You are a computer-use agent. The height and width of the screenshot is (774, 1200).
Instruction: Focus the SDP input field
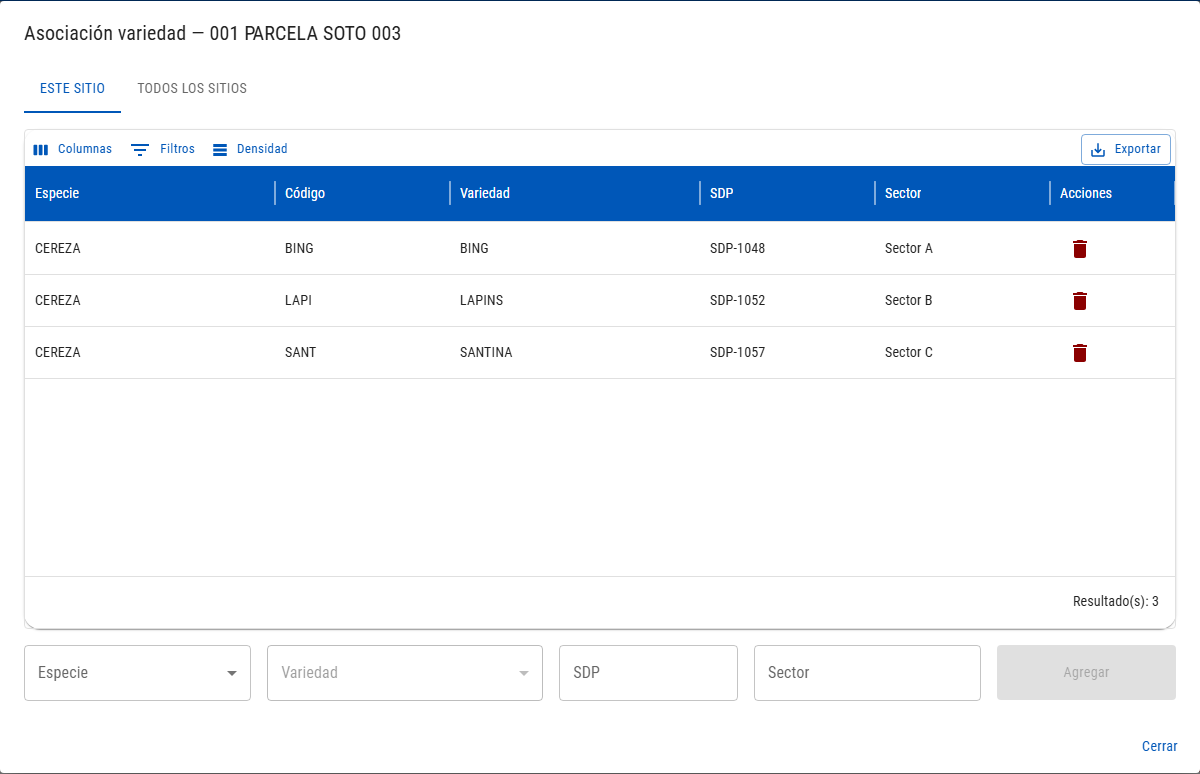click(x=648, y=673)
